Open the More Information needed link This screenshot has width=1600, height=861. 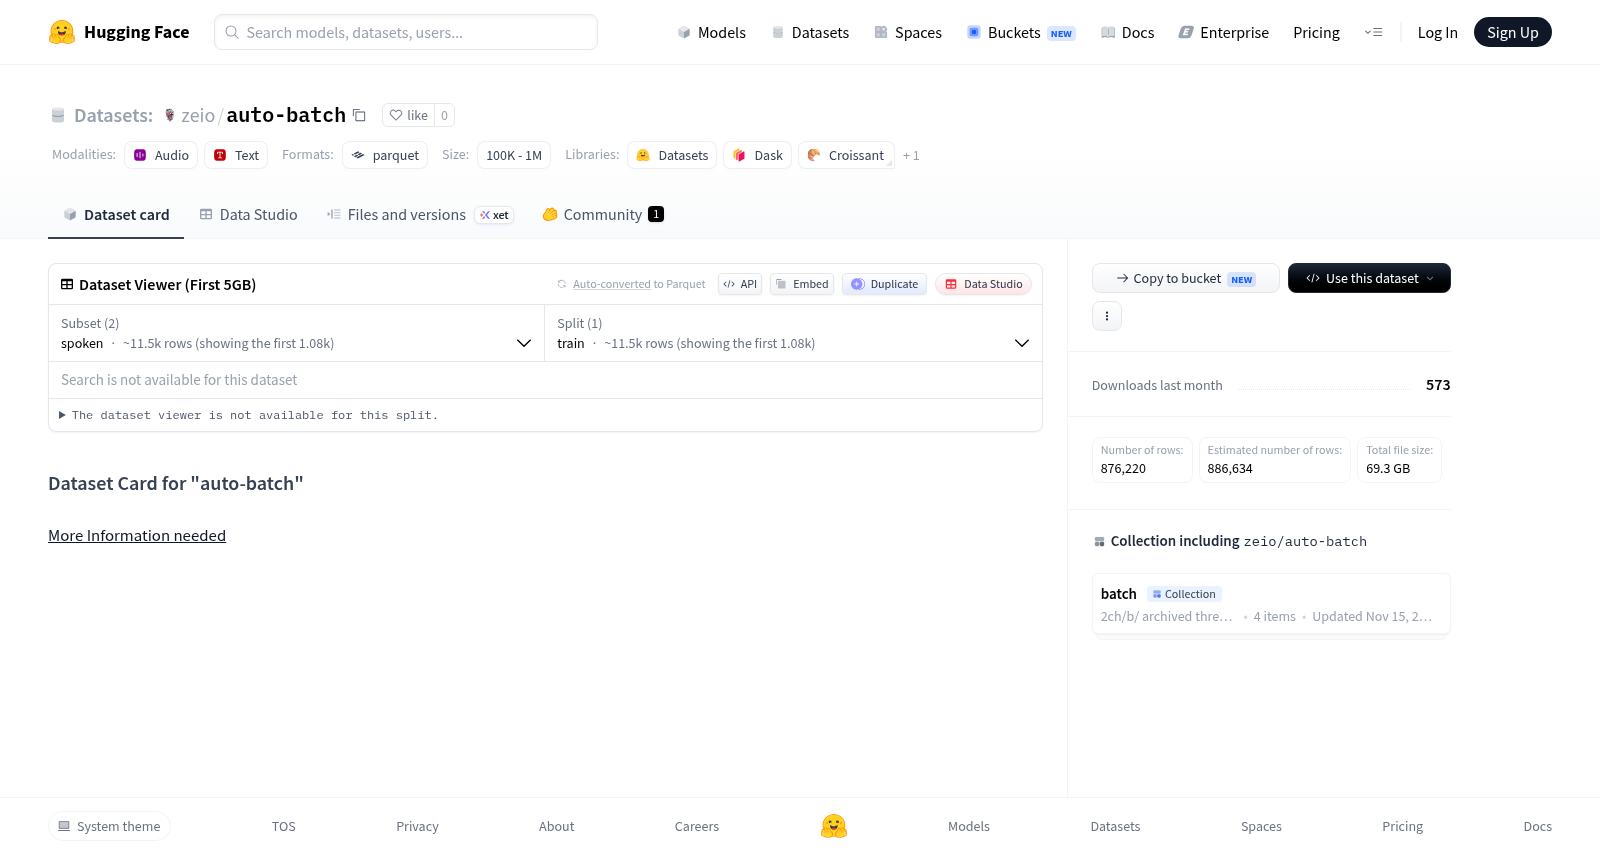[x=137, y=536]
